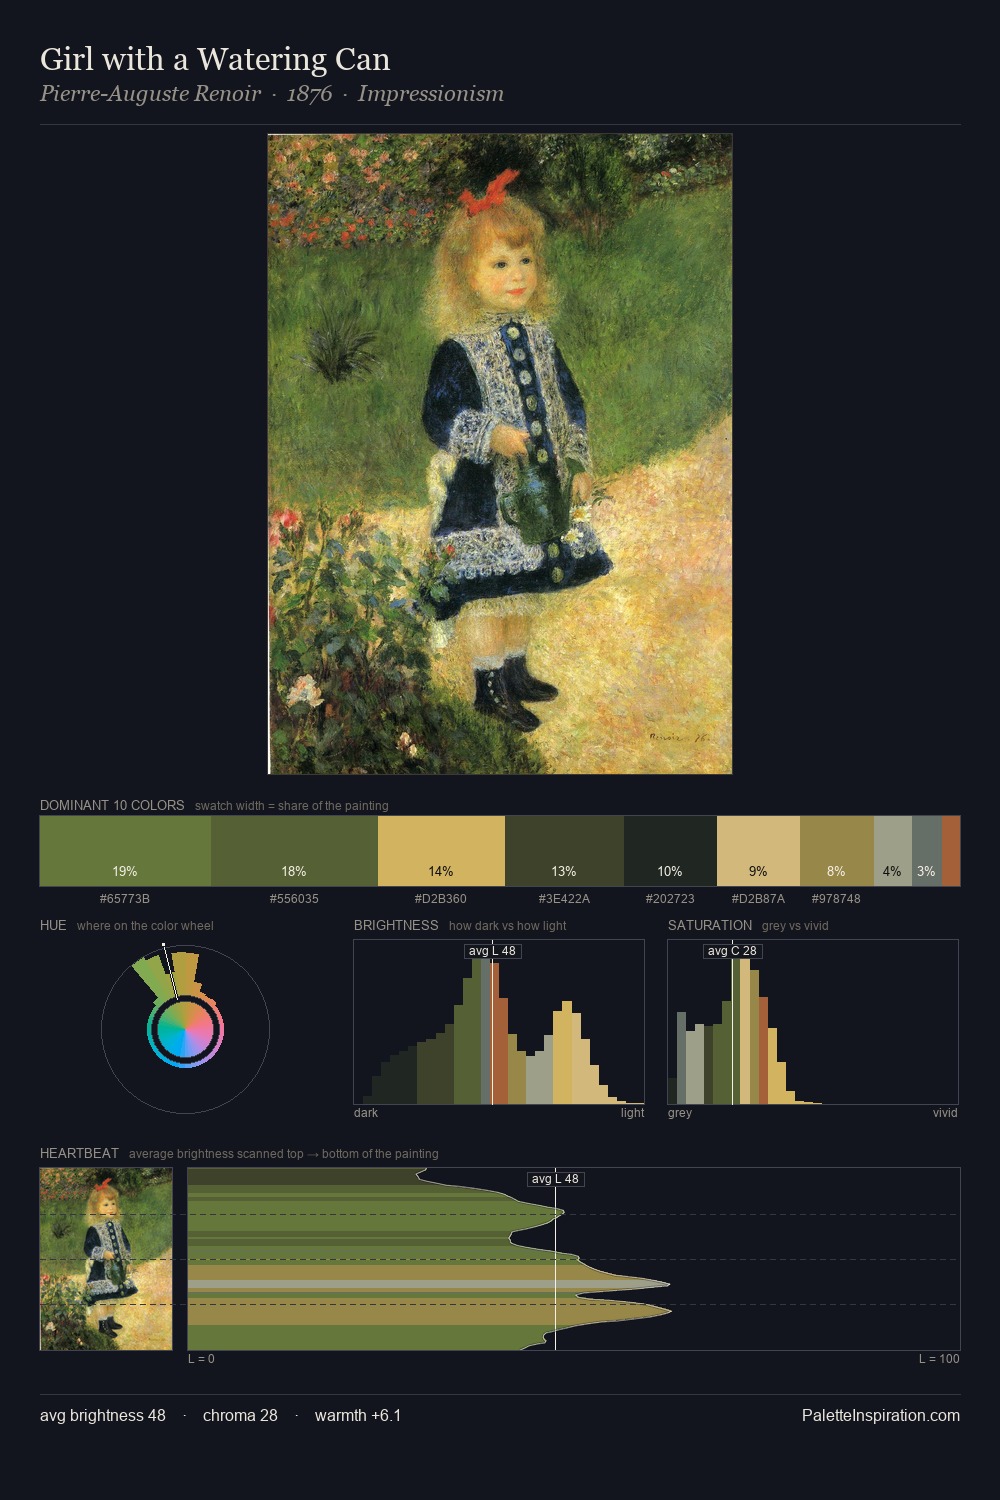The width and height of the screenshot is (1000, 1500).
Task: Click the heartbeat brightness profile chart
Action: pos(574,1259)
